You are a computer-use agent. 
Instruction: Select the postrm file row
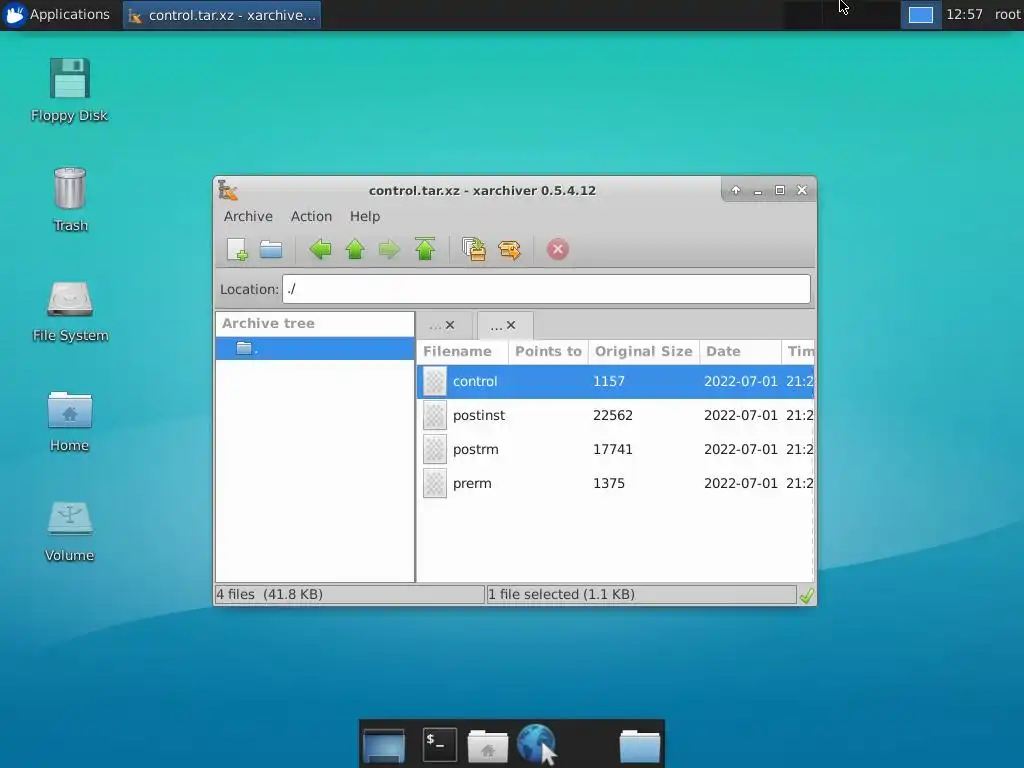(615, 449)
